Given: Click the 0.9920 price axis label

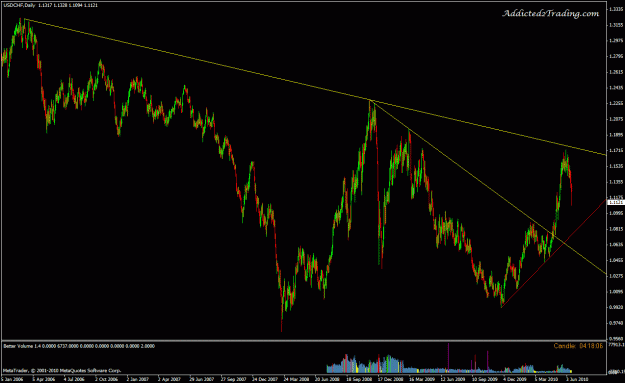Looking at the screenshot, I should 616,307.
